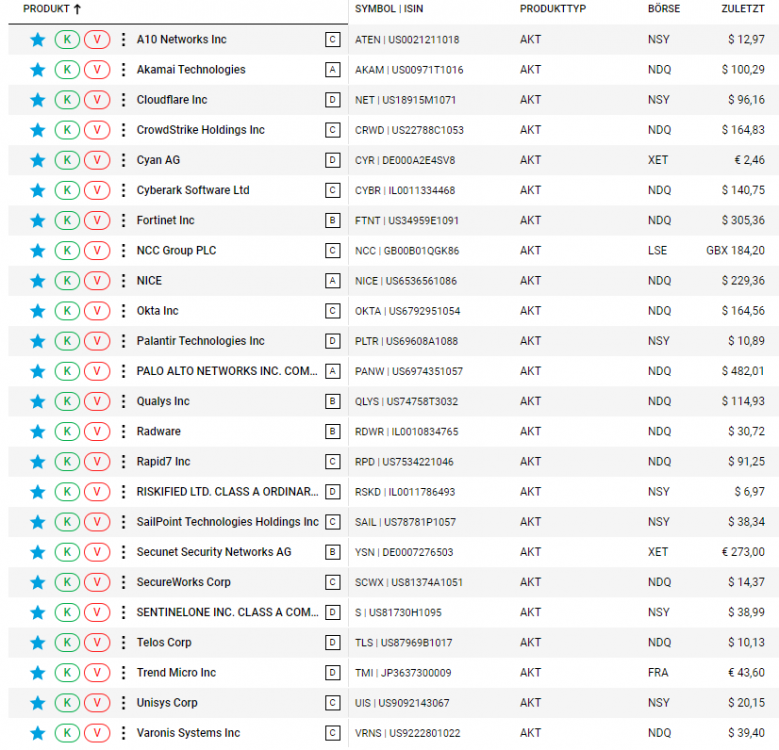The image size is (779, 750).
Task: Buy Secunet Security Networks with K icon
Action: point(67,552)
